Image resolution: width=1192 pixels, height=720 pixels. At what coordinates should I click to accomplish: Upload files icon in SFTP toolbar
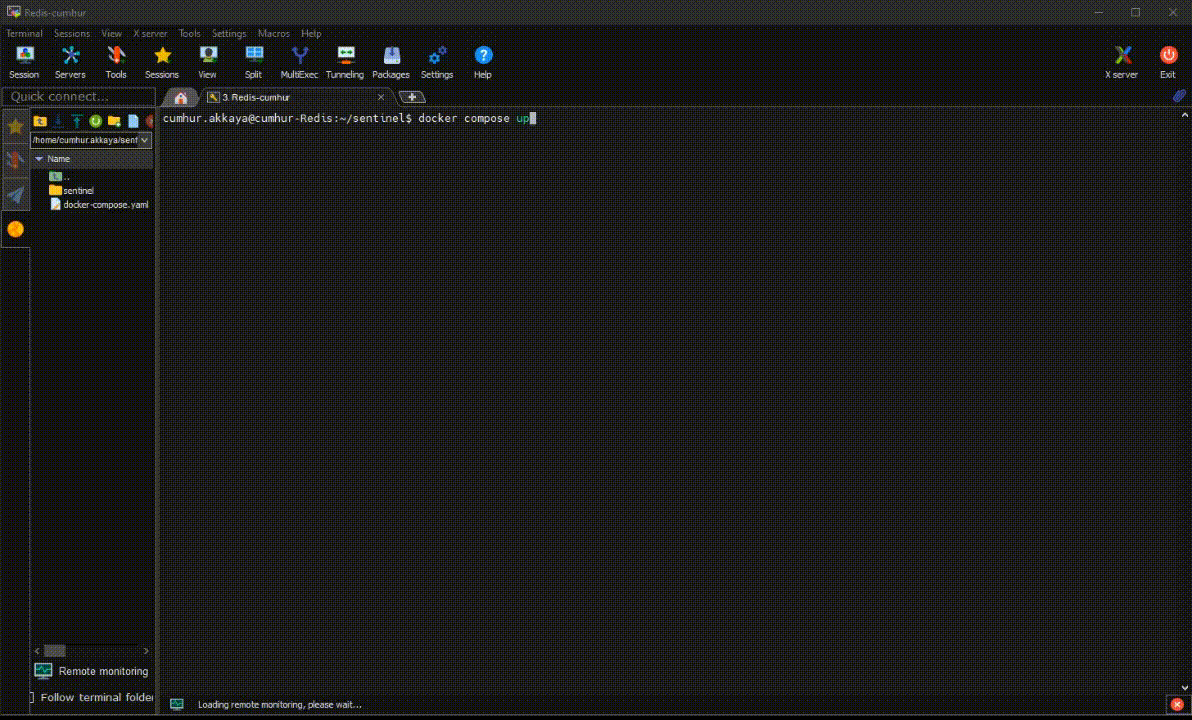tap(77, 121)
